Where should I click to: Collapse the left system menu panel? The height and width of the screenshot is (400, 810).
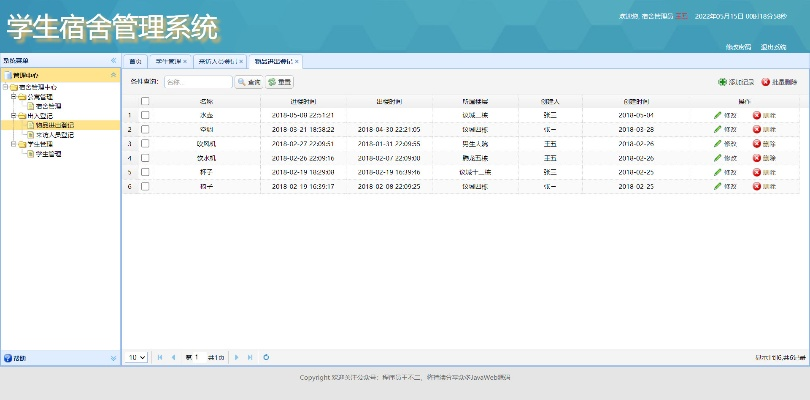pos(113,61)
